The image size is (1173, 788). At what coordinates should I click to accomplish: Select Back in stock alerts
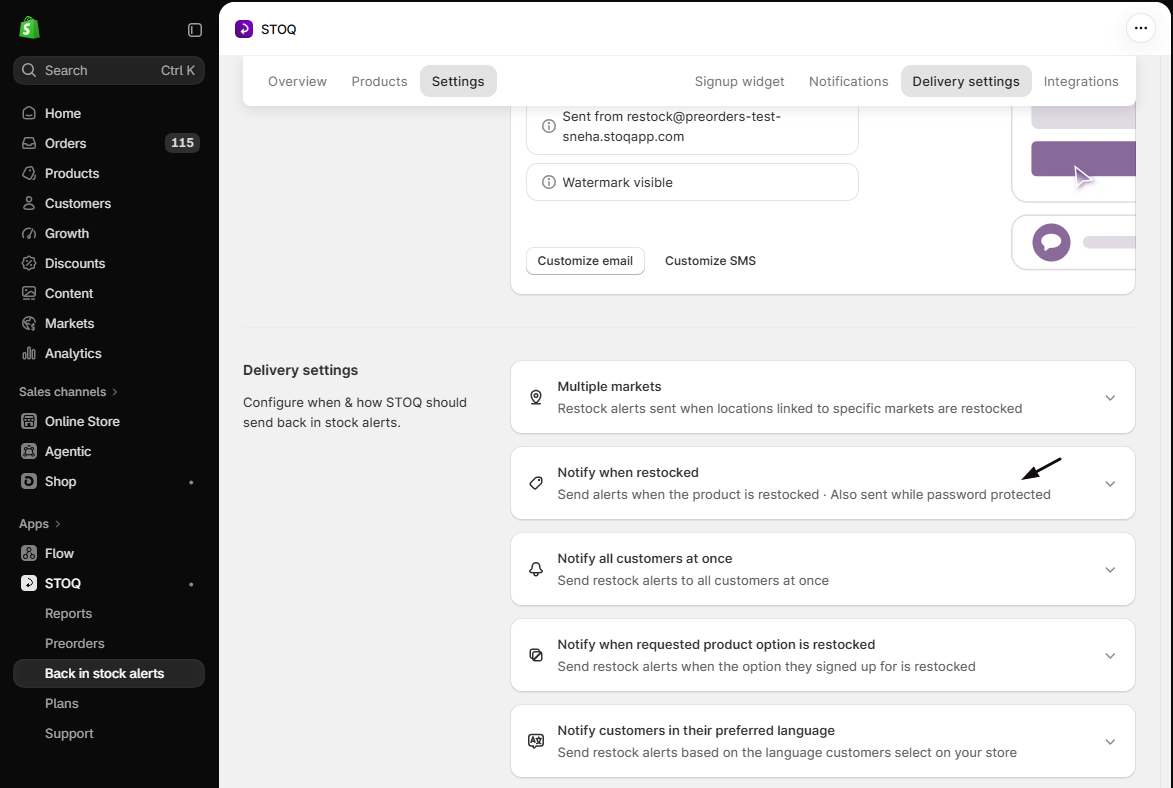(108, 673)
